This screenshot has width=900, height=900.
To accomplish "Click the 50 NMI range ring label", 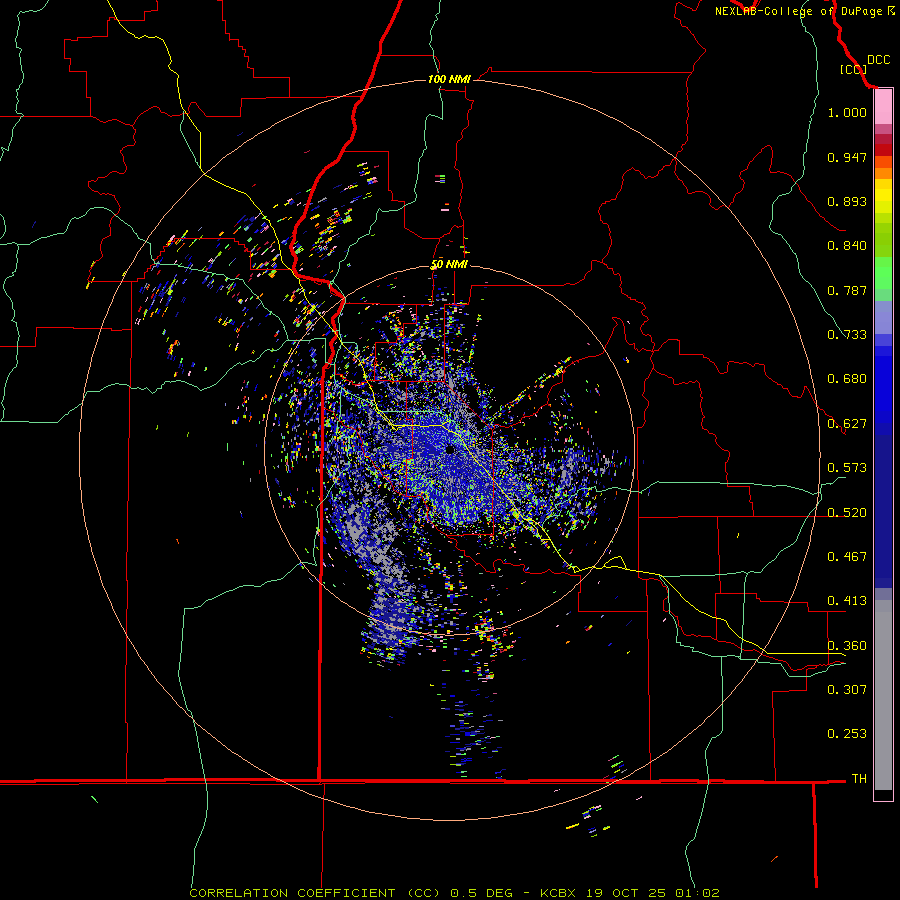I will (x=449, y=265).
